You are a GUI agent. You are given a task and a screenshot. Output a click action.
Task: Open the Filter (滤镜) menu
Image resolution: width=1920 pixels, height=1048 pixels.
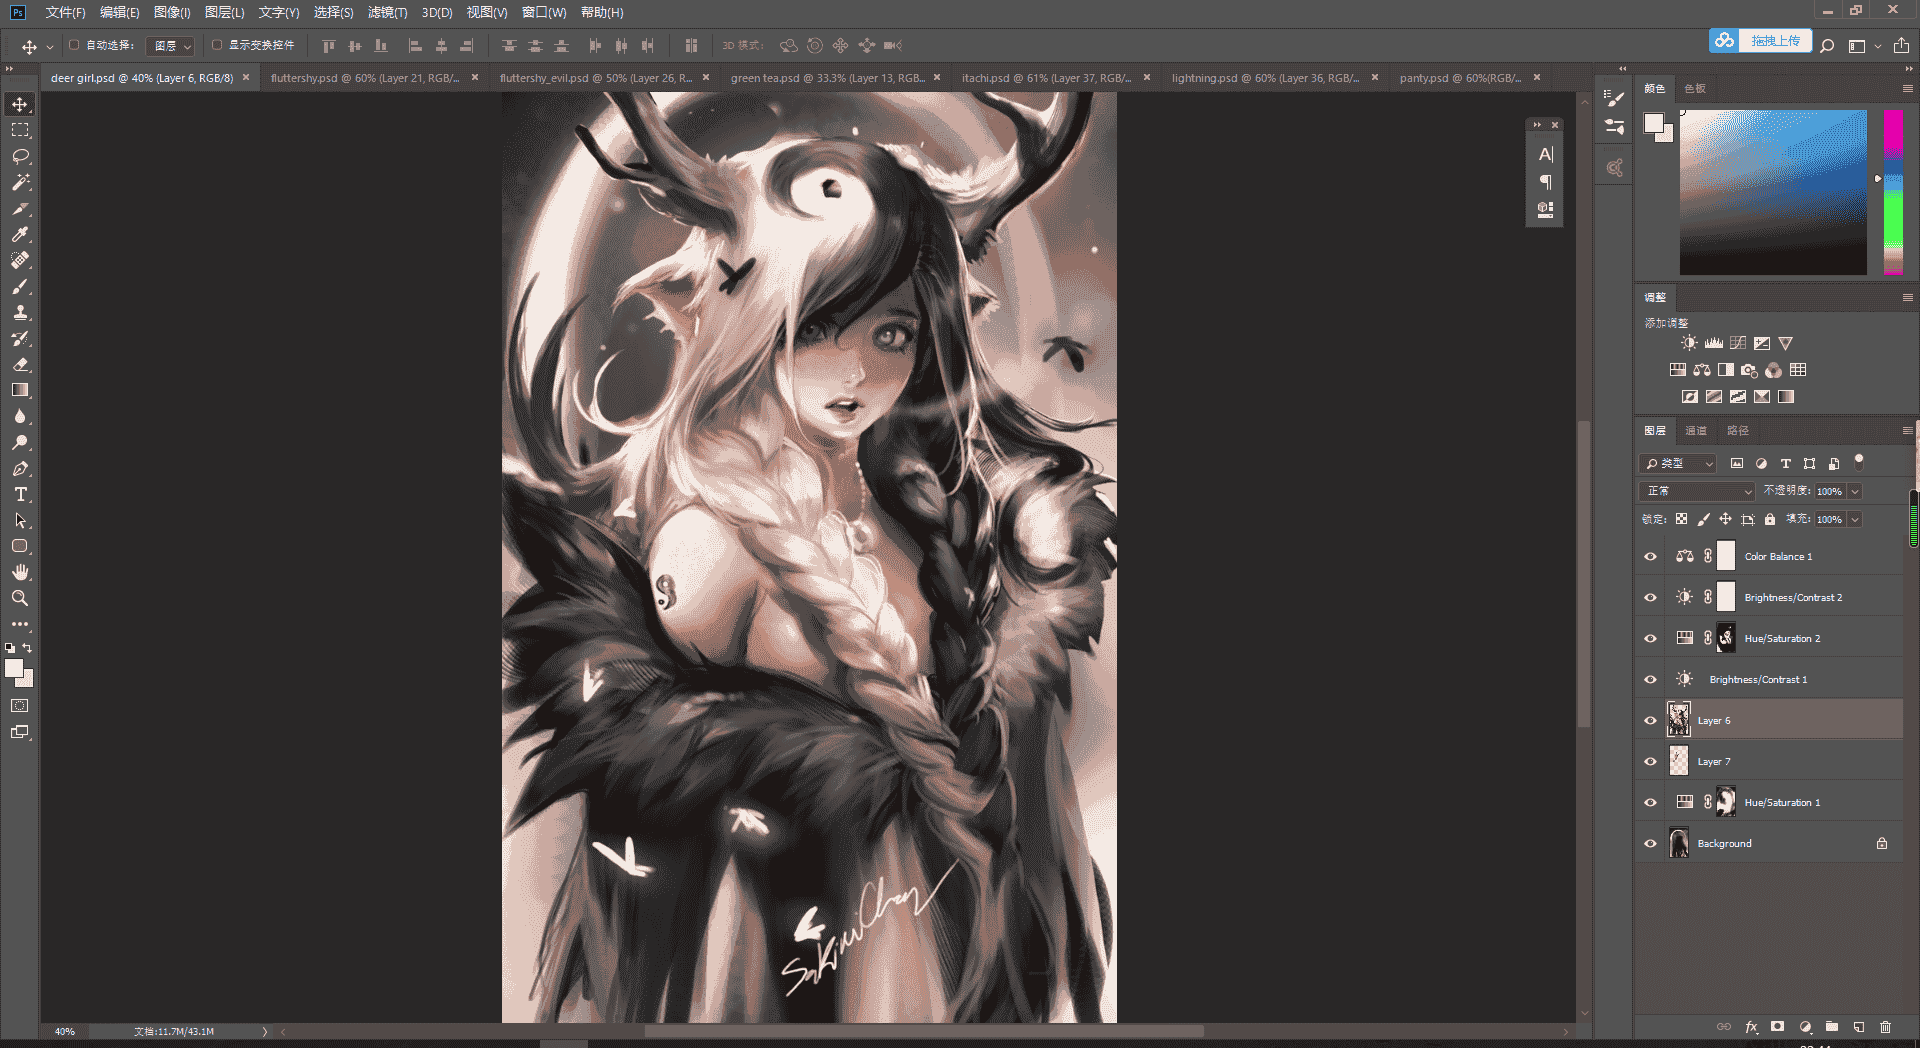387,13
